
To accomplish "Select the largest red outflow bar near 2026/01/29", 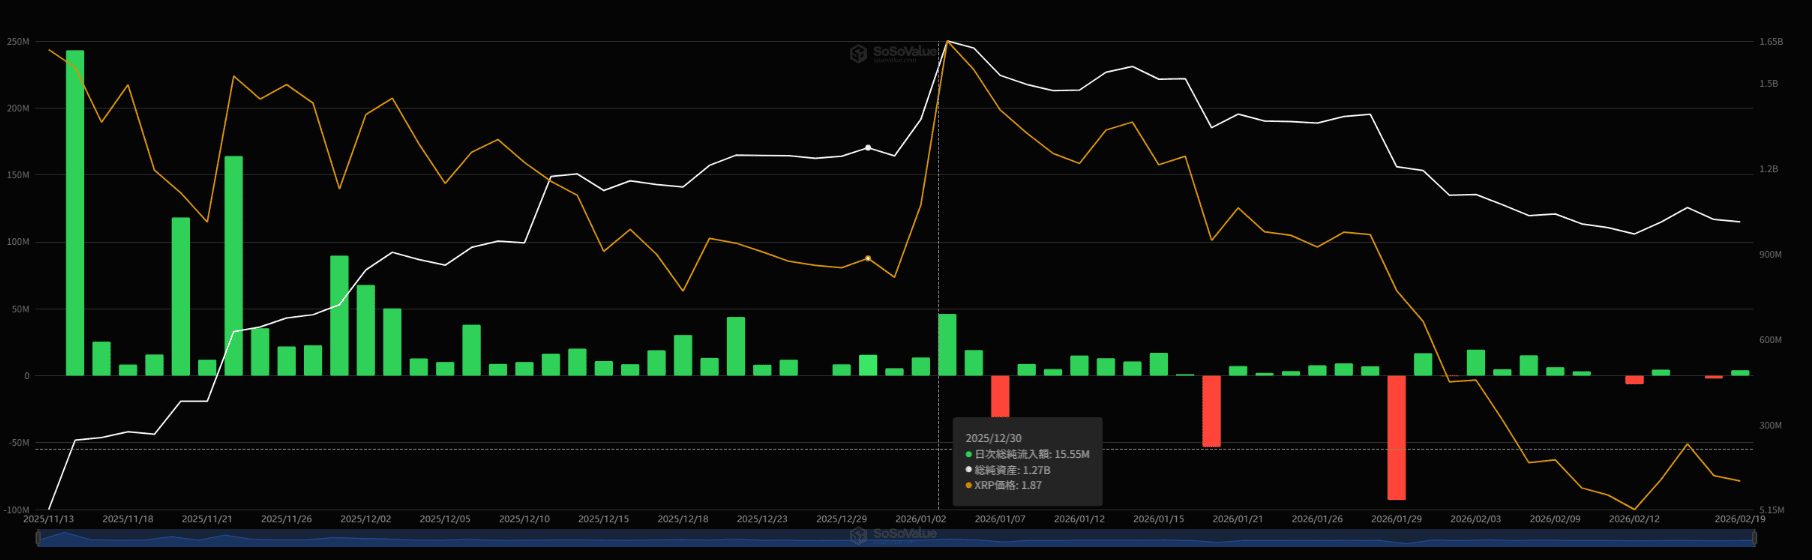I will point(1396,437).
